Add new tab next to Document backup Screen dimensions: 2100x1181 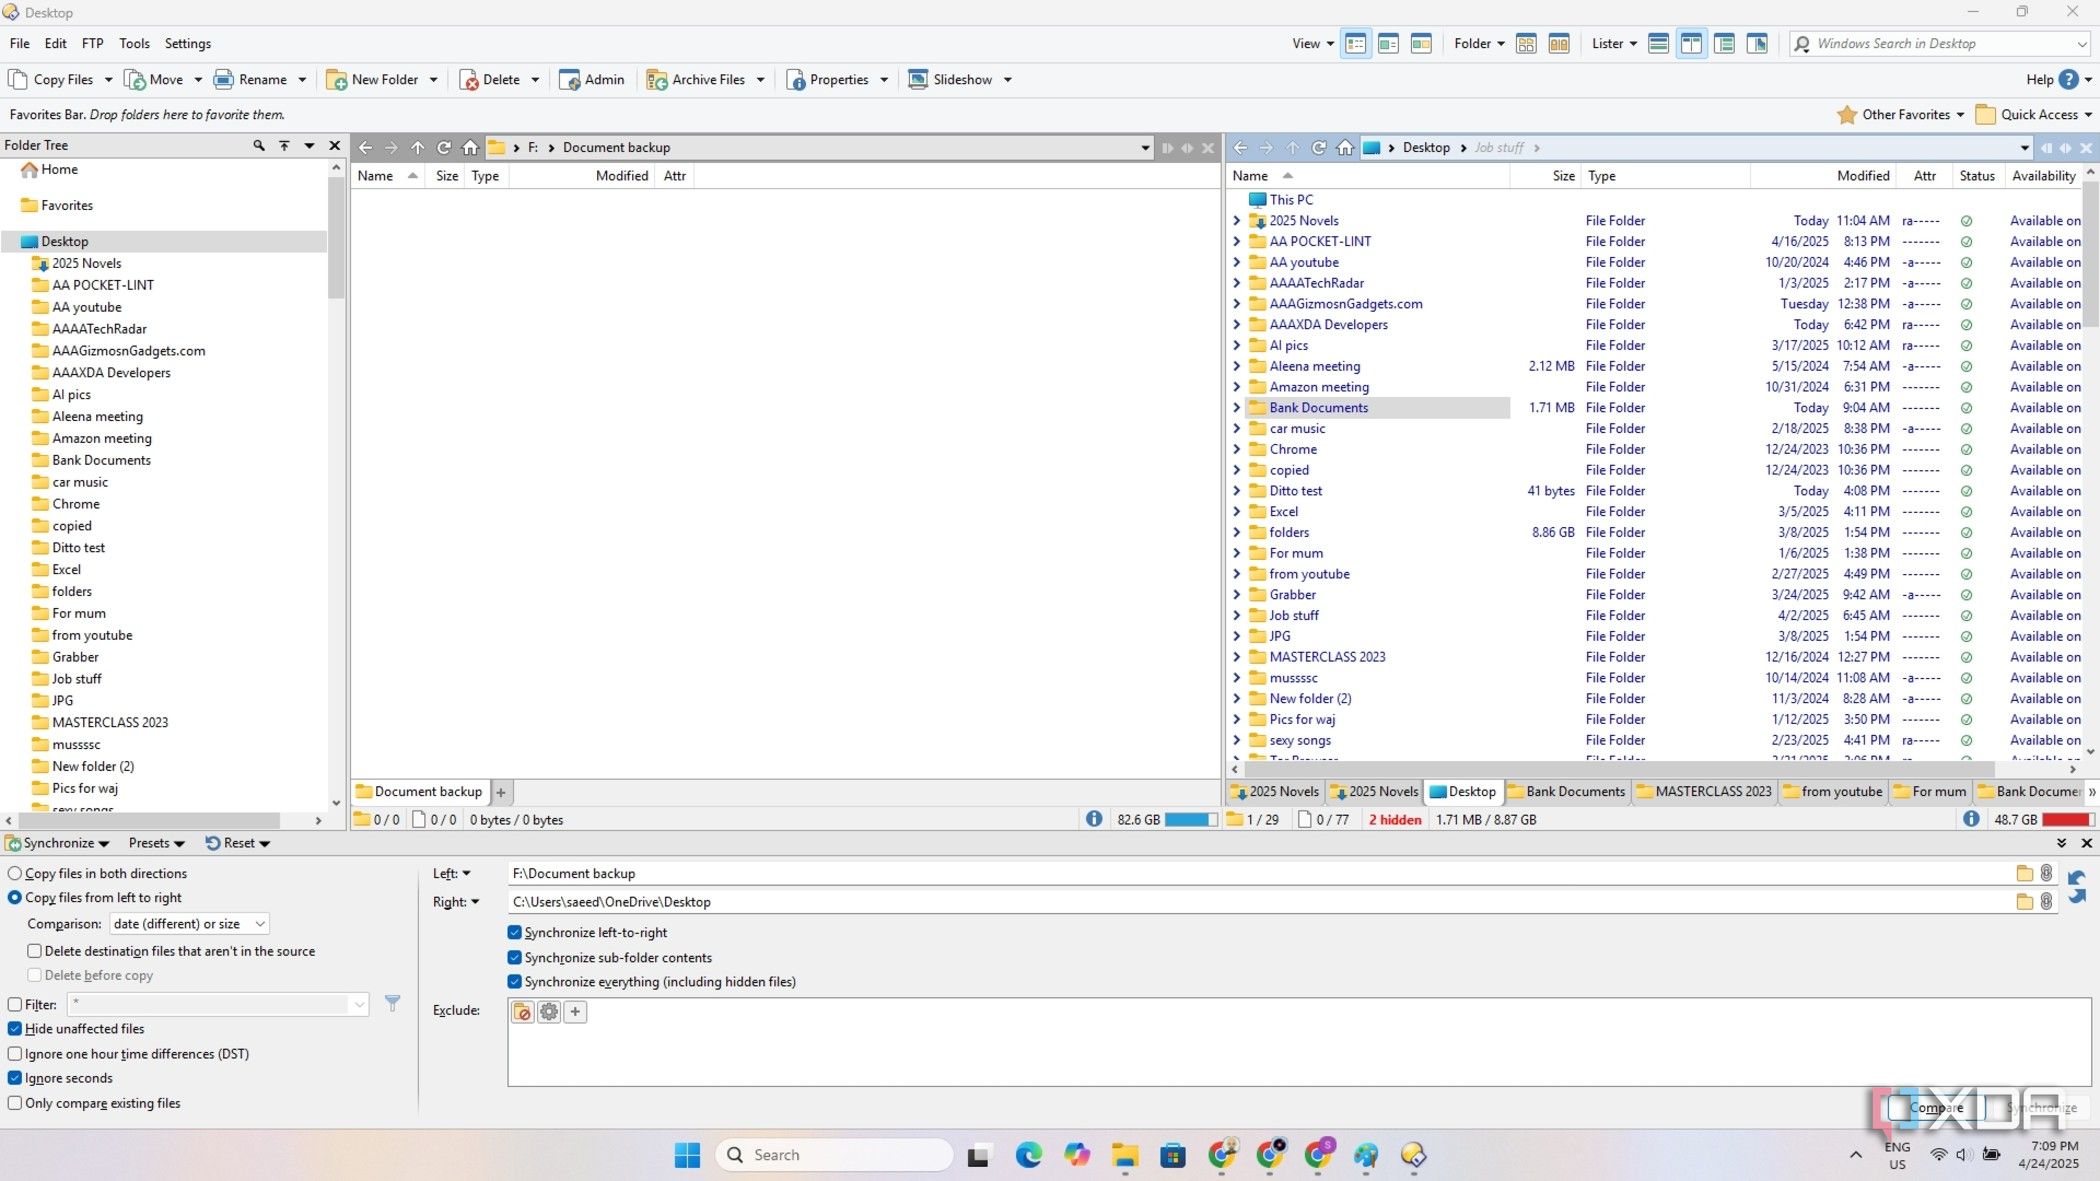tap(501, 793)
